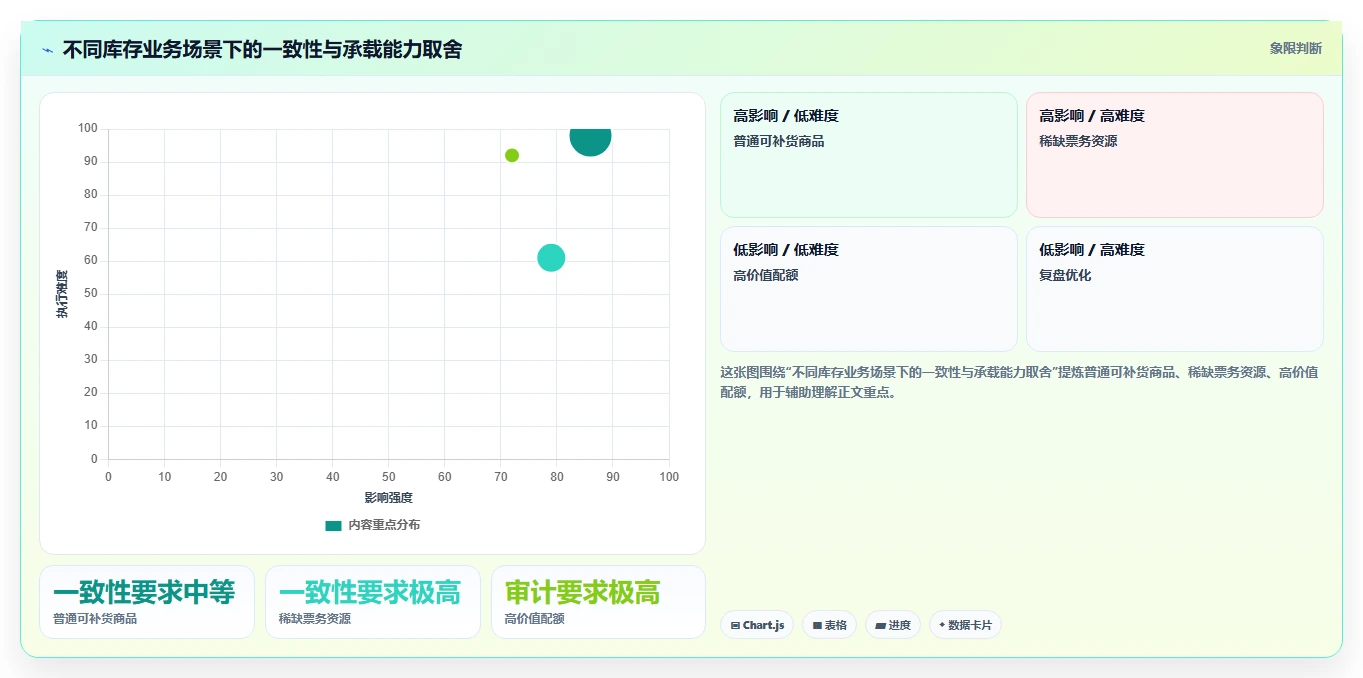Click the lightning bolt icon beside the title
Image resolution: width=1363 pixels, height=678 pixels.
click(x=47, y=50)
